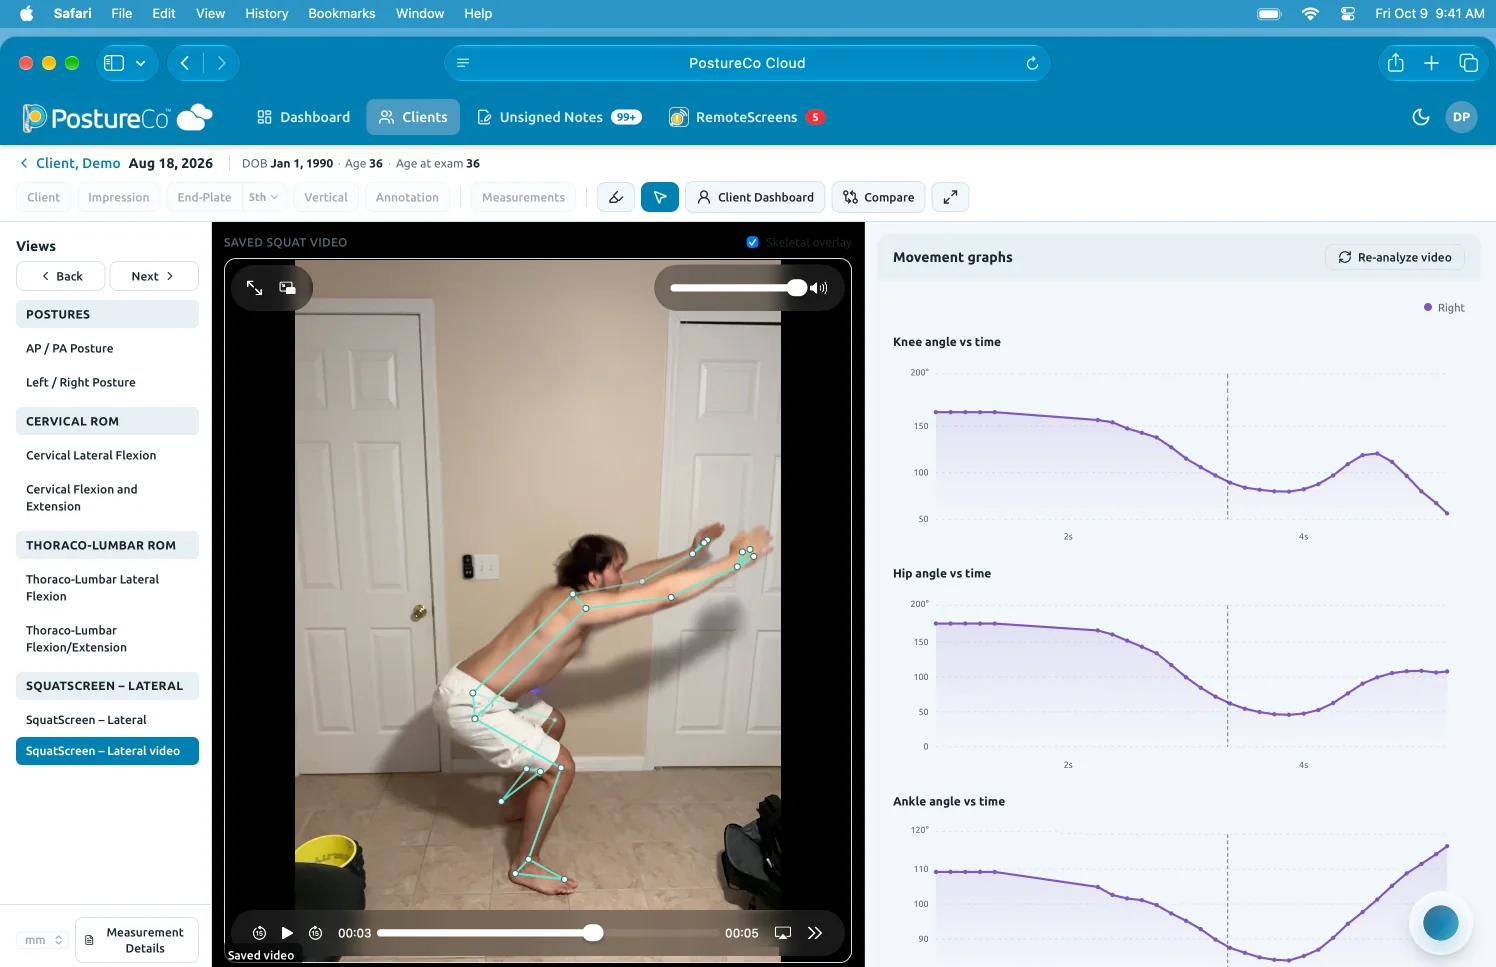Image resolution: width=1496 pixels, height=967 pixels.
Task: Open the Client Dashboard
Action: (x=755, y=197)
